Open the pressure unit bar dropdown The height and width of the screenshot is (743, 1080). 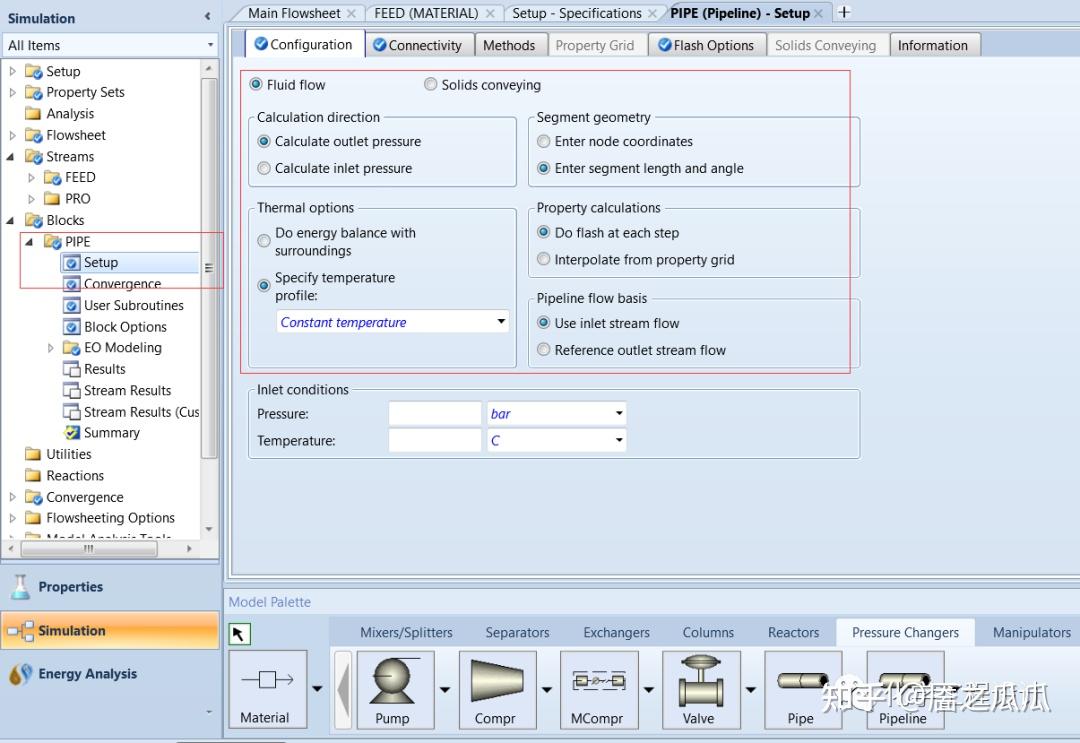click(x=619, y=413)
